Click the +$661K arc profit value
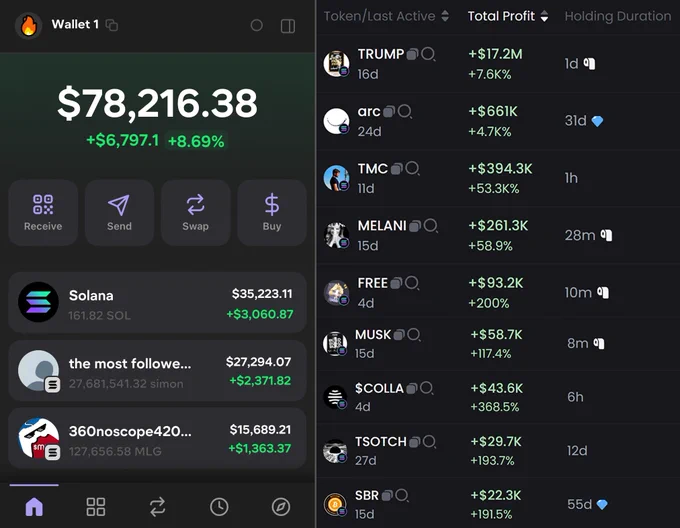680x528 pixels. pos(493,111)
